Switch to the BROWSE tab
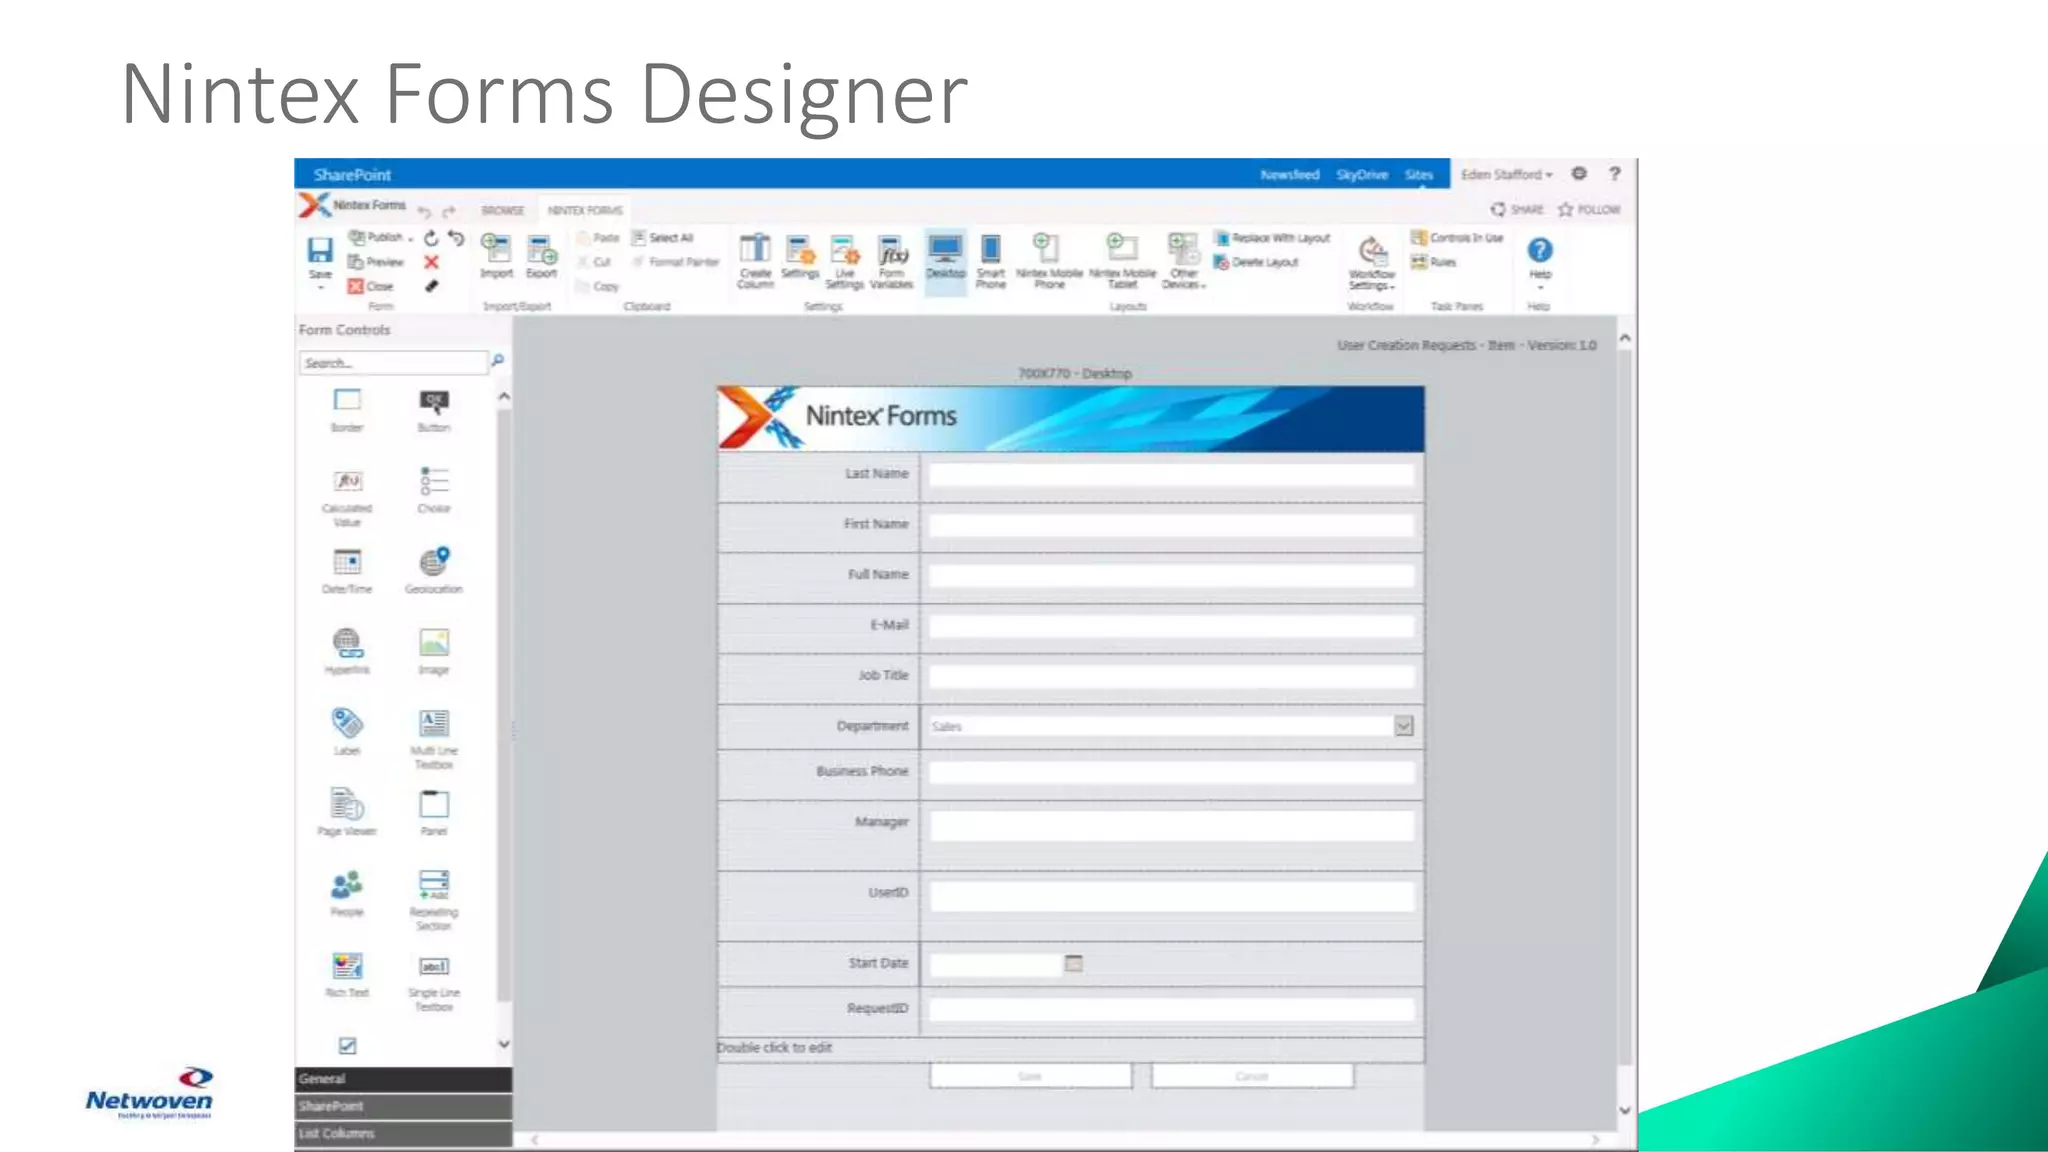 coord(502,210)
